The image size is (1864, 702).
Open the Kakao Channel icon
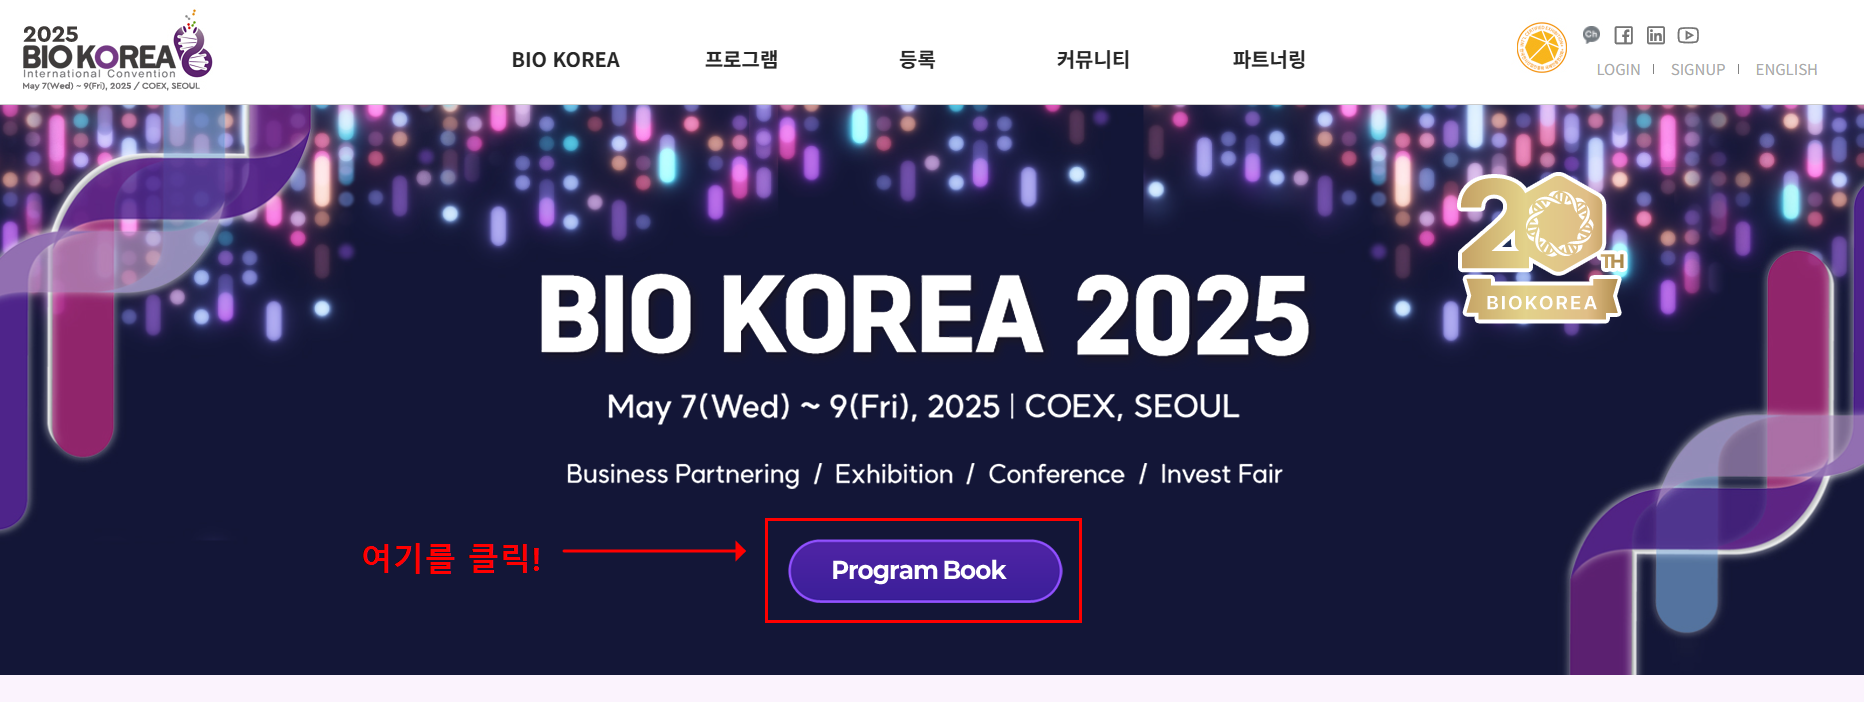coord(1591,35)
